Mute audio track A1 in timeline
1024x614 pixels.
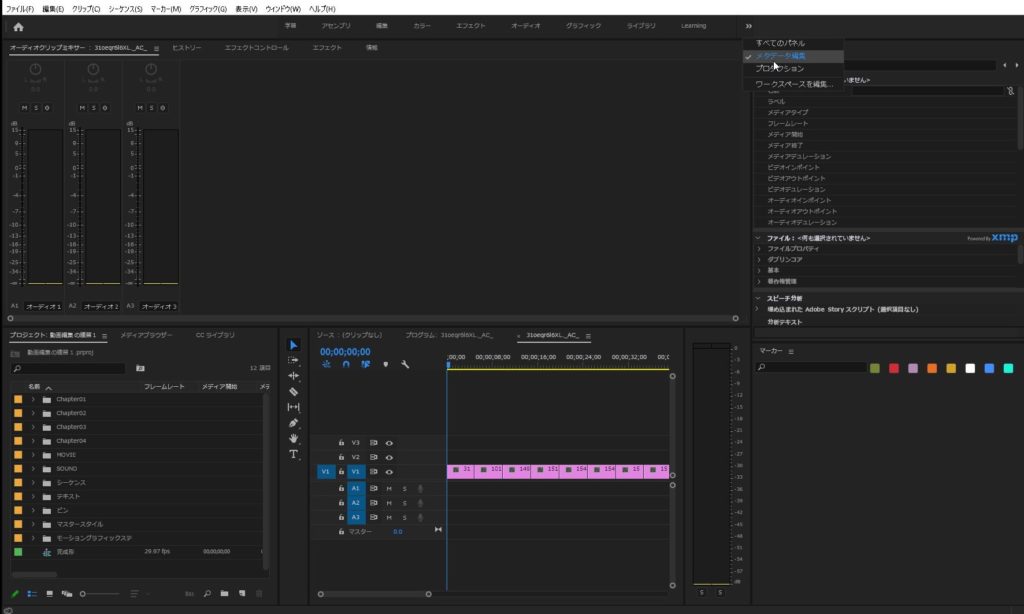[x=389, y=488]
